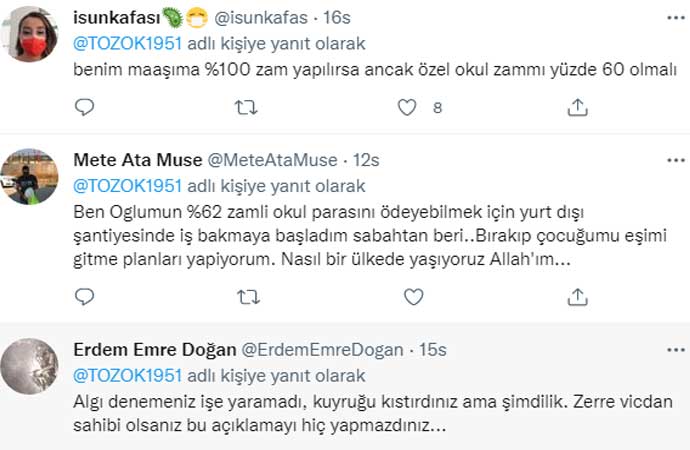Retweet Mete Ata Muse's tweet

[x=246, y=296]
